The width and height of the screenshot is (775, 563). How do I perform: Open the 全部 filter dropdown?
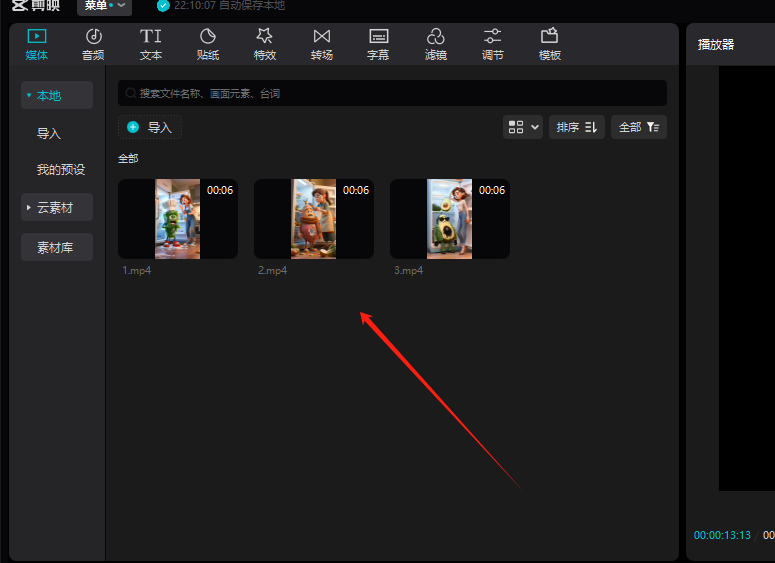[638, 127]
